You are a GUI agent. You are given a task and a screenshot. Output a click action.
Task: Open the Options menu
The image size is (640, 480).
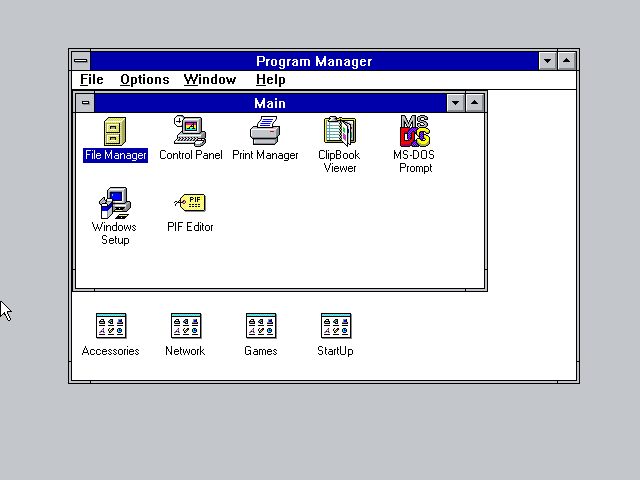[x=144, y=80]
